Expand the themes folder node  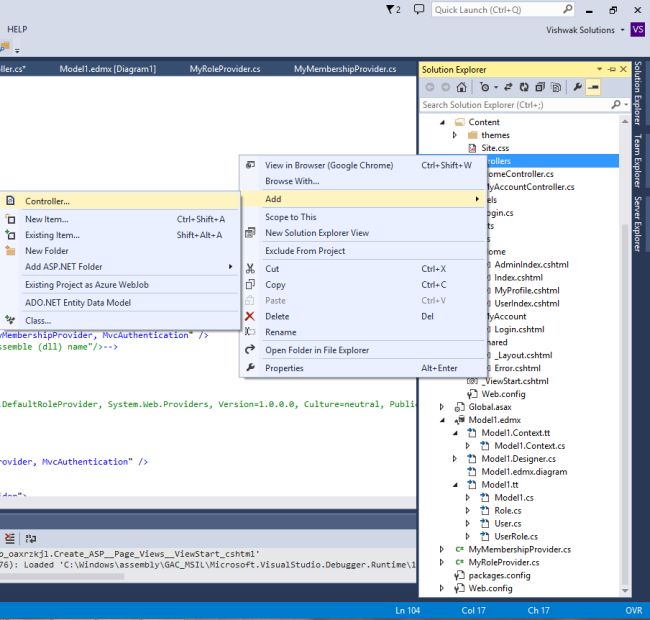click(456, 135)
